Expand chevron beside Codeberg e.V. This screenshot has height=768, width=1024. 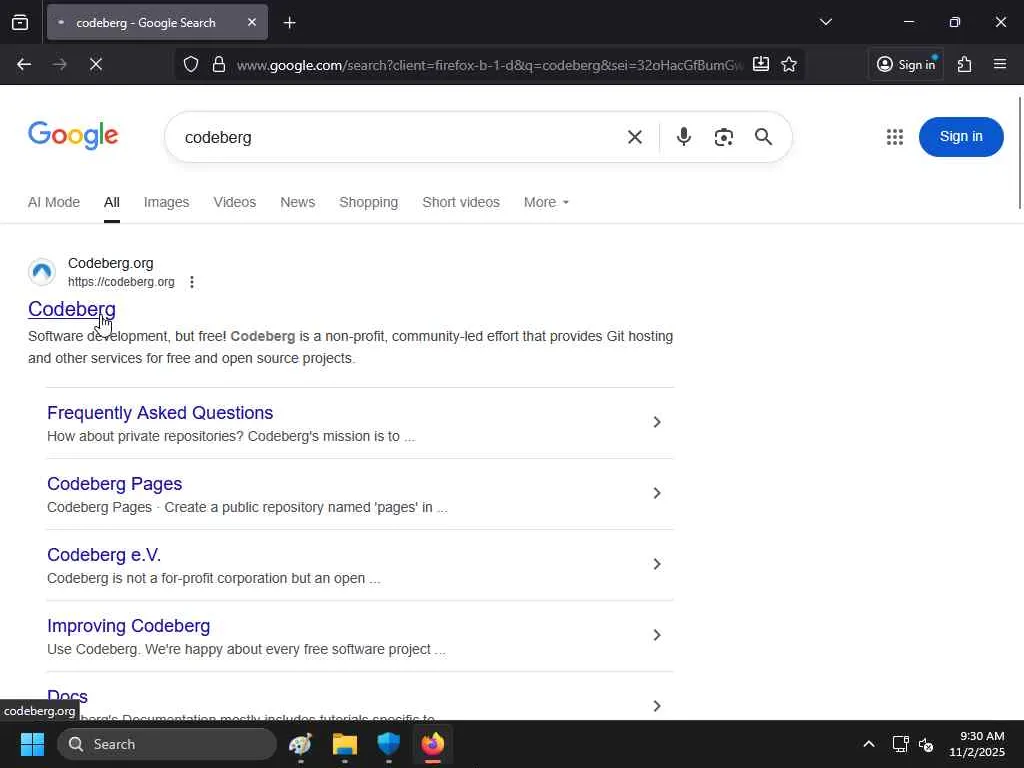pyautogui.click(x=657, y=564)
